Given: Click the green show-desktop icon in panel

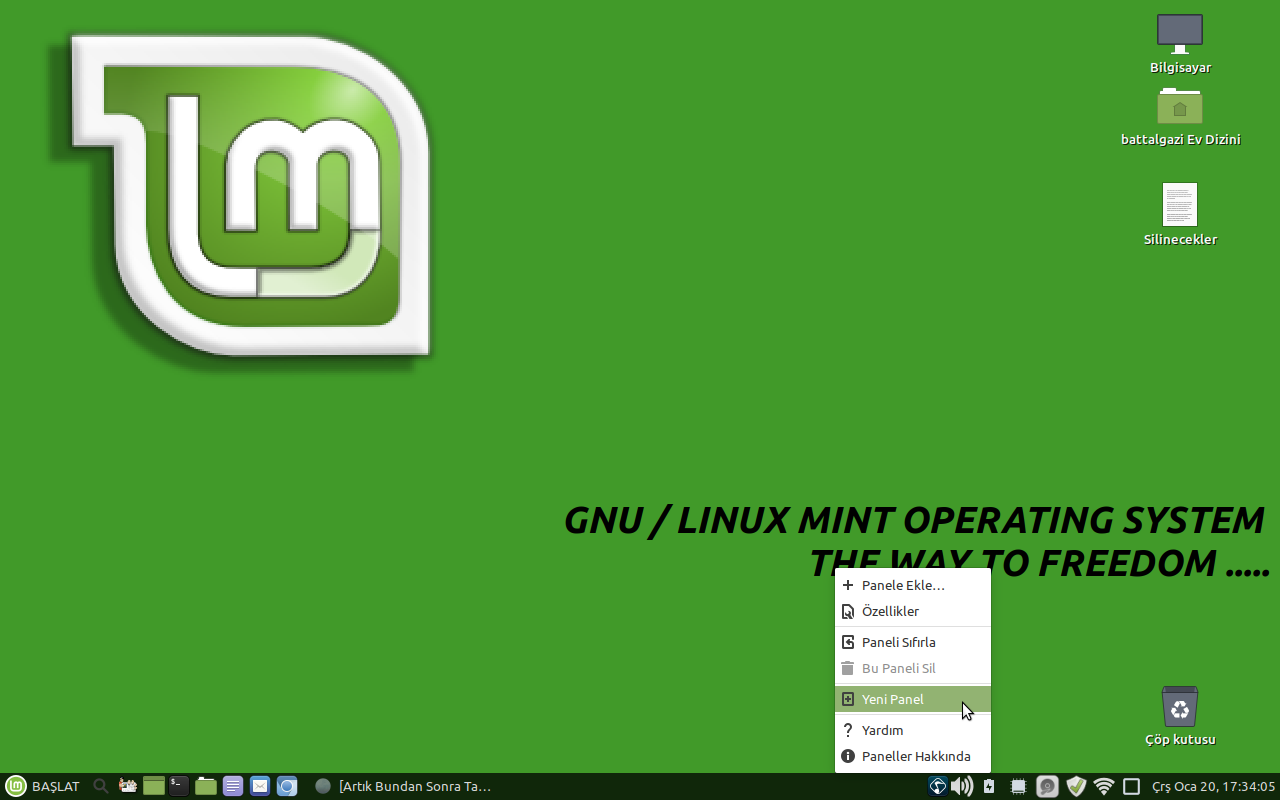Looking at the screenshot, I should pyautogui.click(x=153, y=786).
